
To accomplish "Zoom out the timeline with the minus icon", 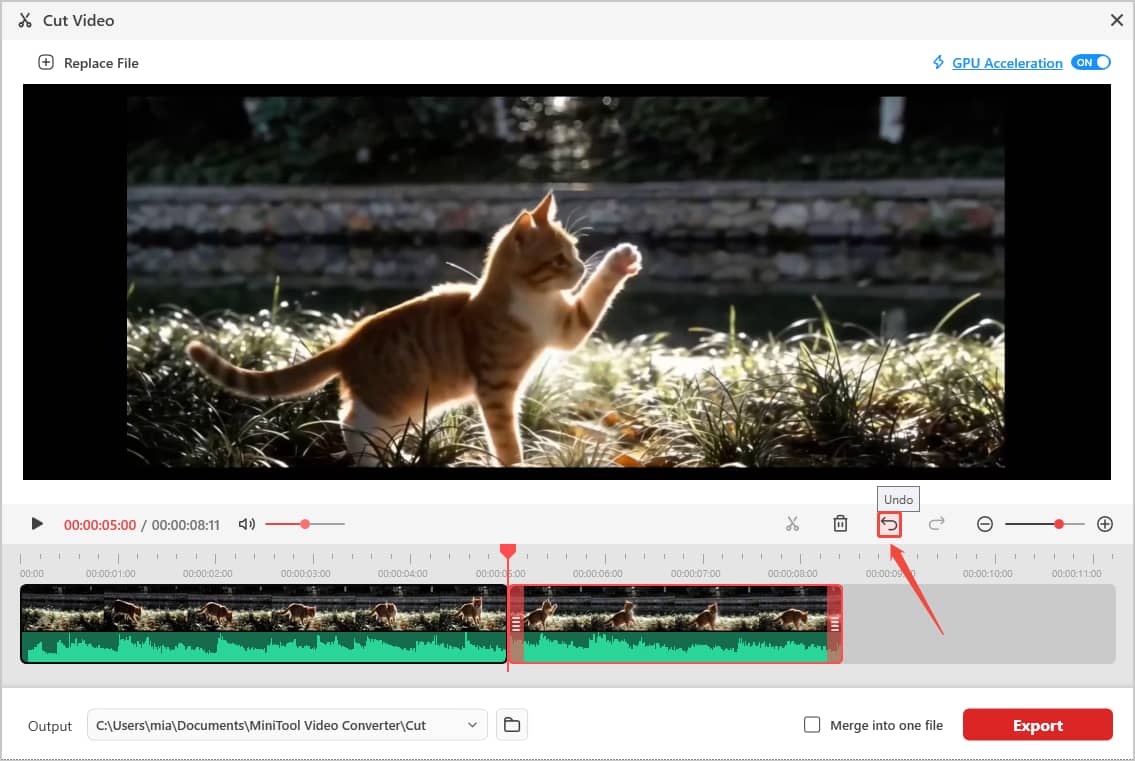I will coord(984,524).
